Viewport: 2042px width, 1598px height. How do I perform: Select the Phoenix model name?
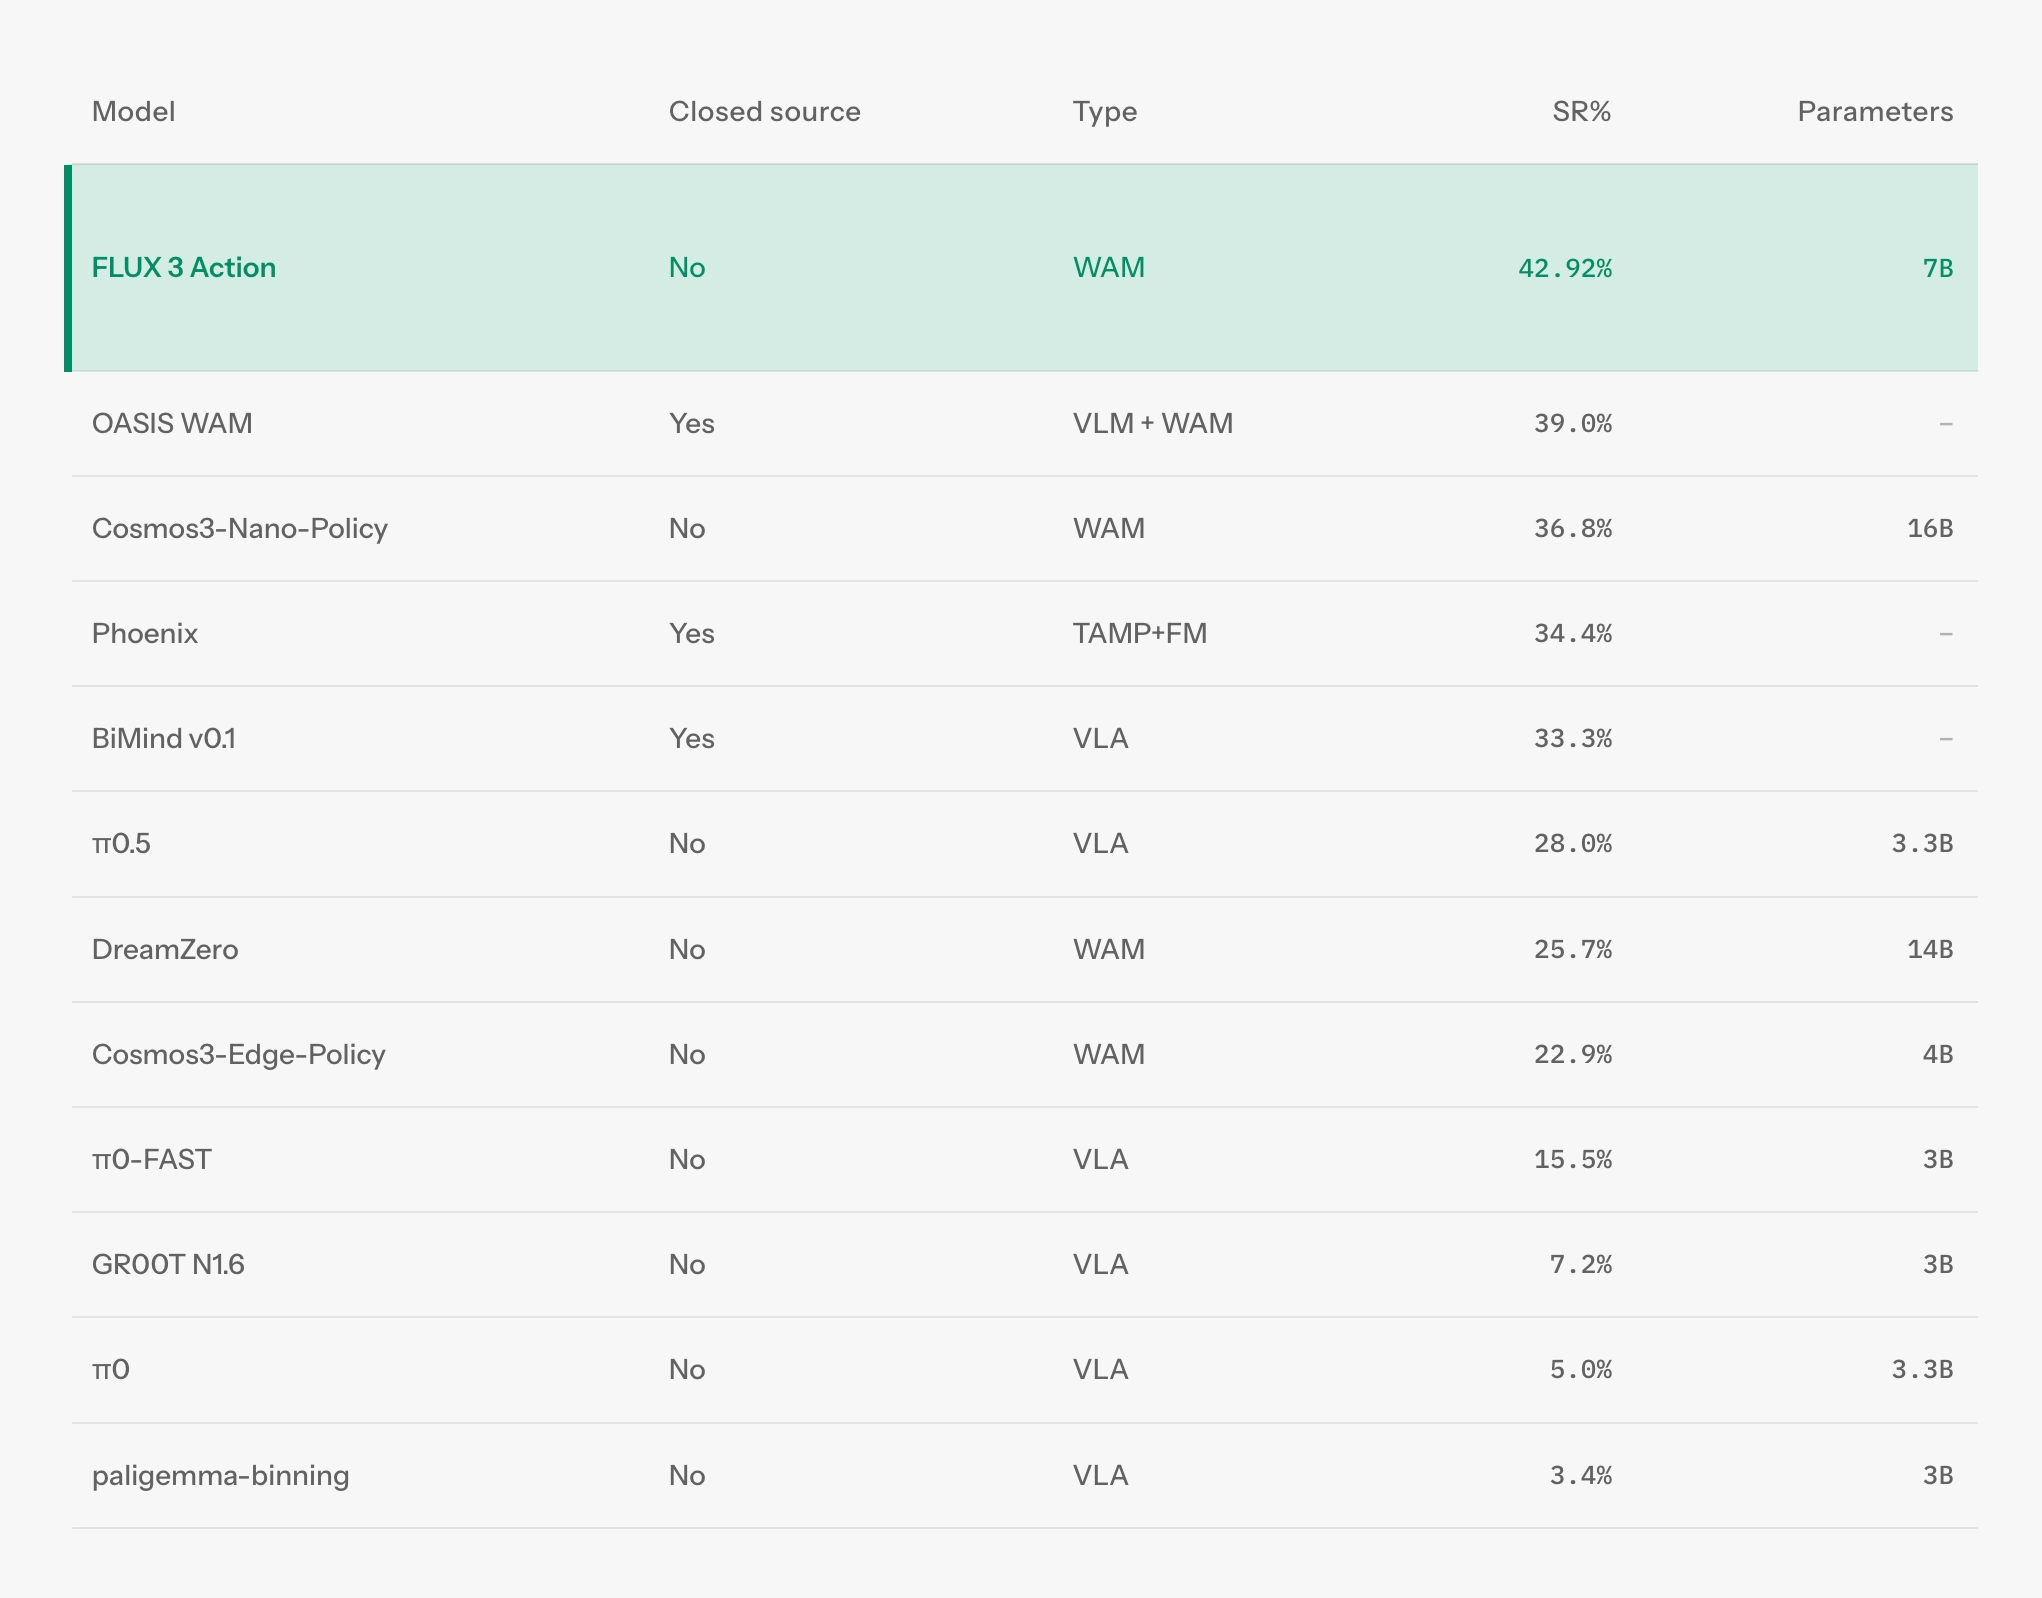[145, 633]
